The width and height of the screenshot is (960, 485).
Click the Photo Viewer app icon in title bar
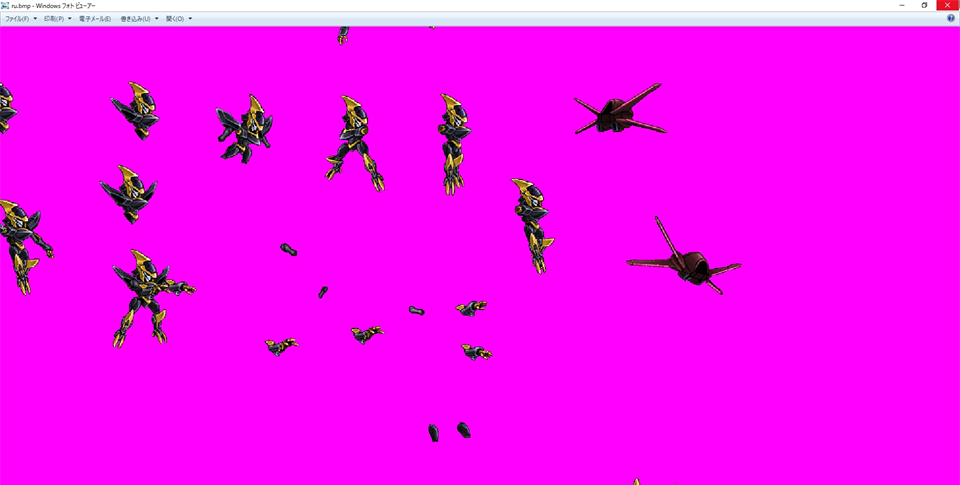tap(5, 6)
